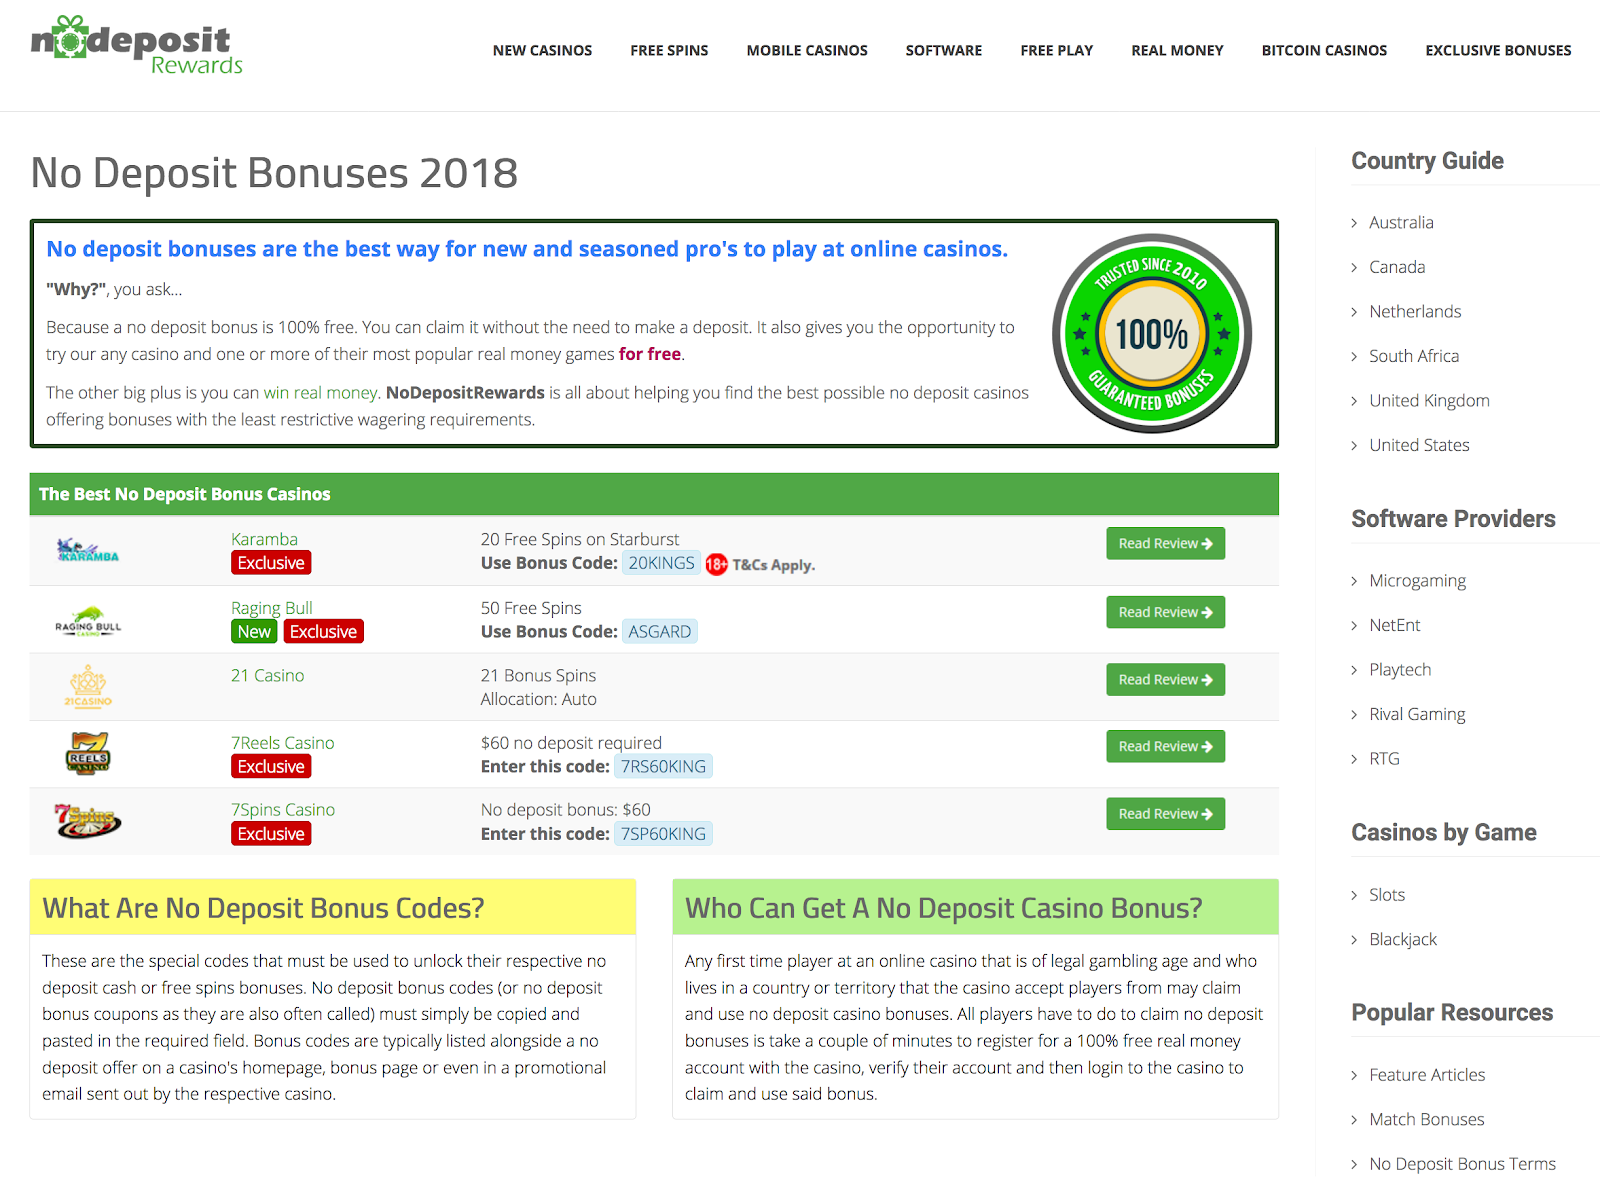Click the nodeposit Rewards site logo
The image size is (1600, 1181).
137,46
